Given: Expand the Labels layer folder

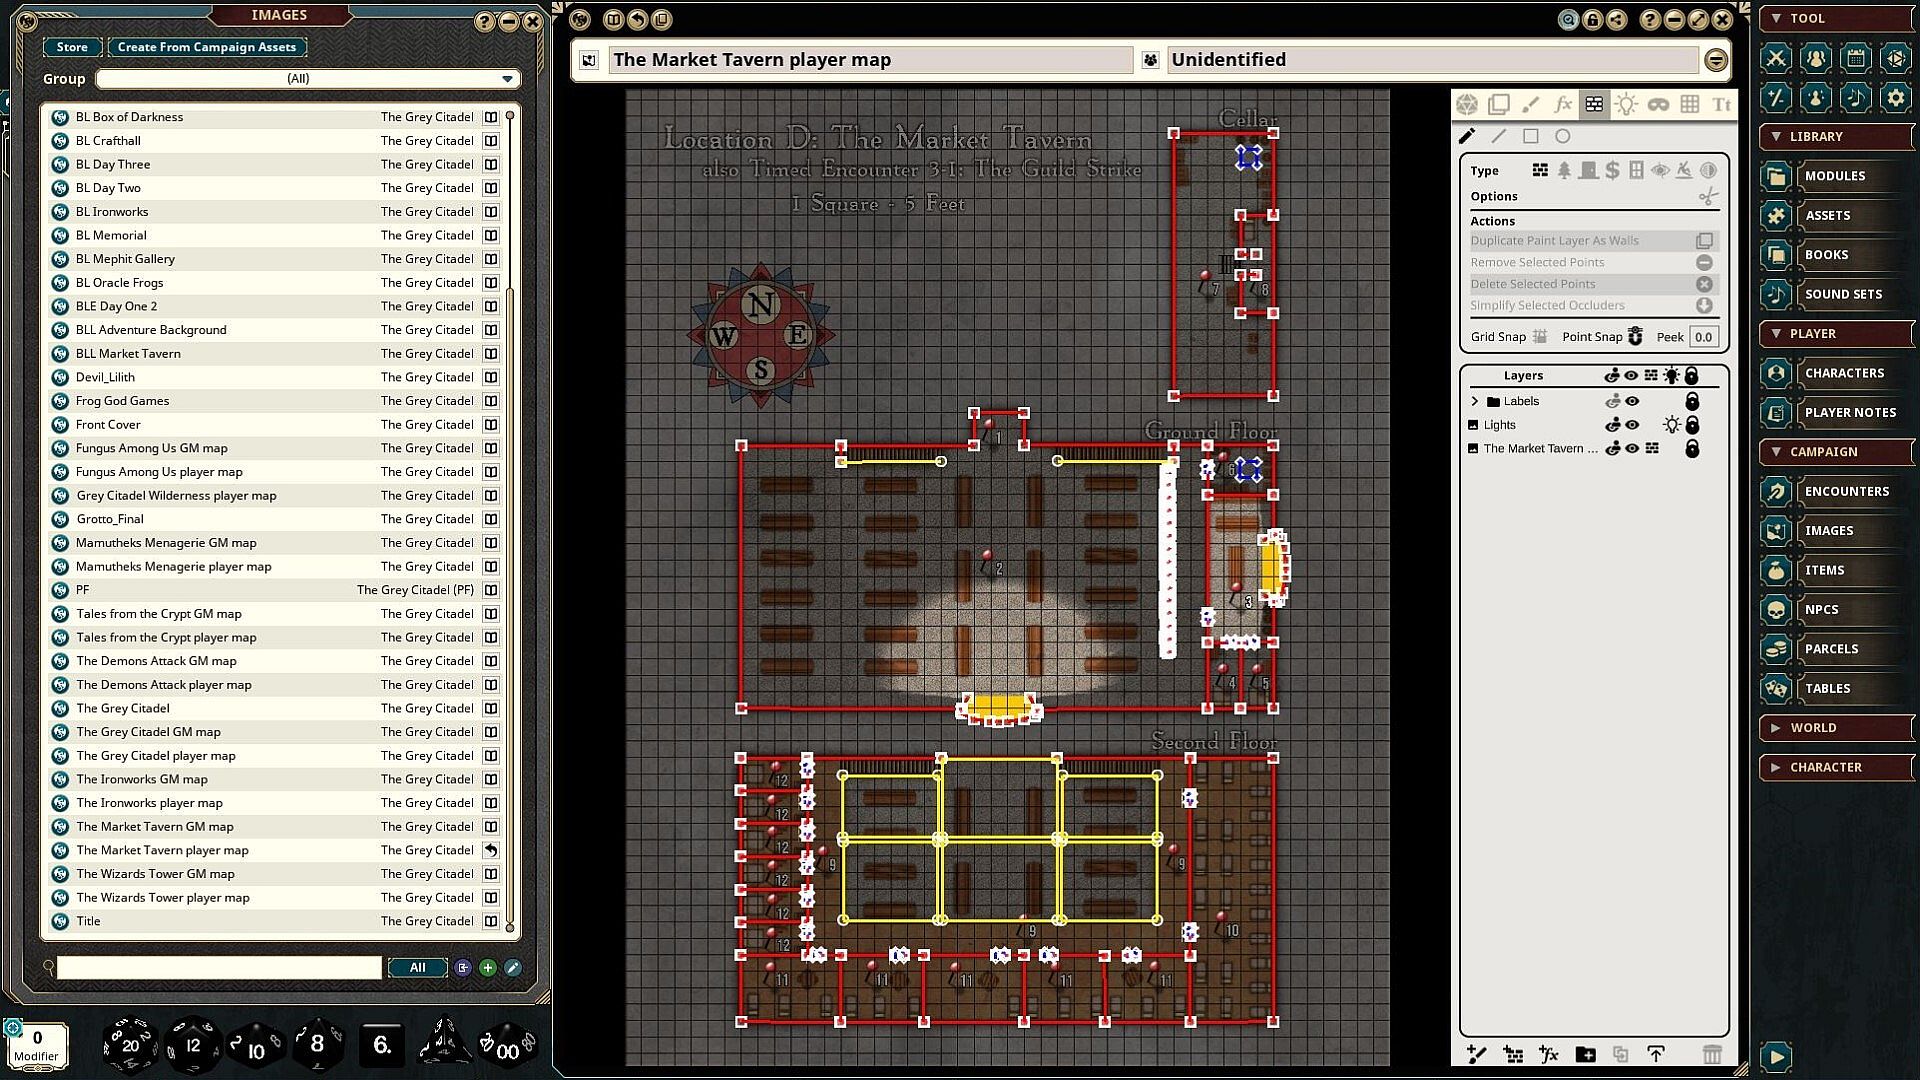Looking at the screenshot, I should pos(1475,401).
